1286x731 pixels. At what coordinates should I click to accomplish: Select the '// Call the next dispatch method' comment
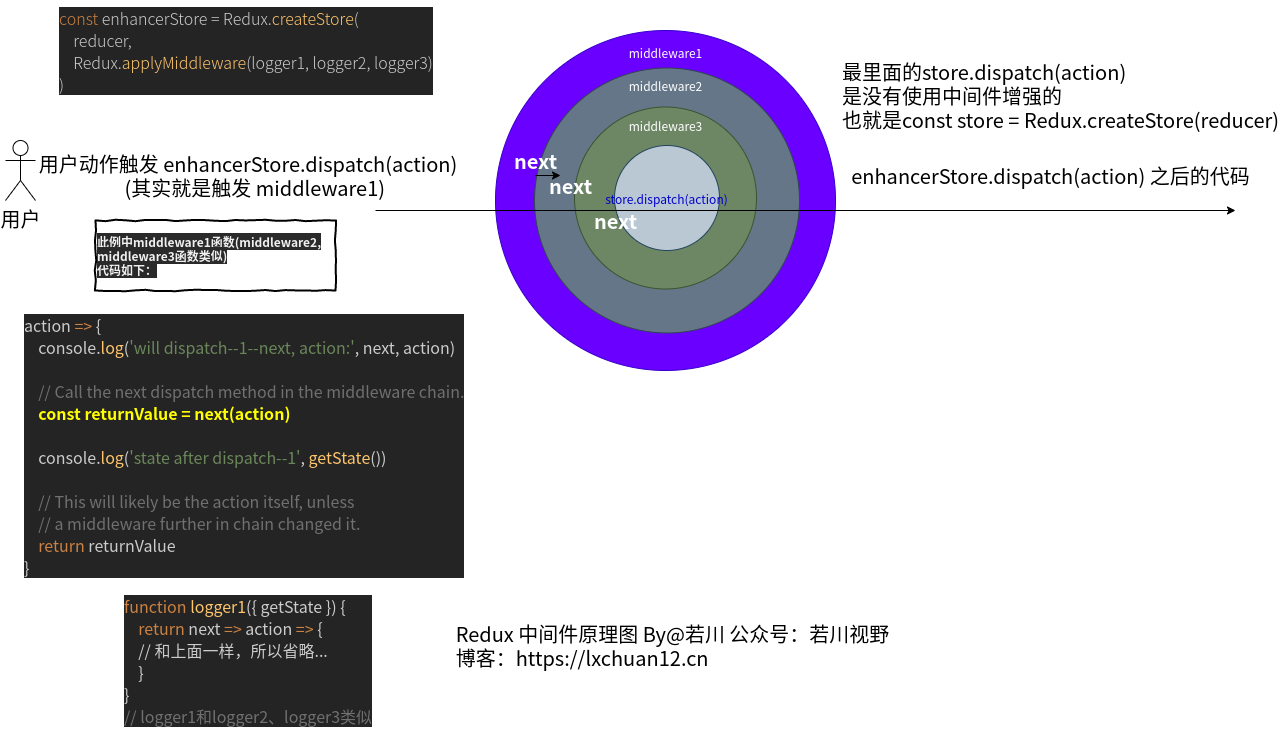251,392
